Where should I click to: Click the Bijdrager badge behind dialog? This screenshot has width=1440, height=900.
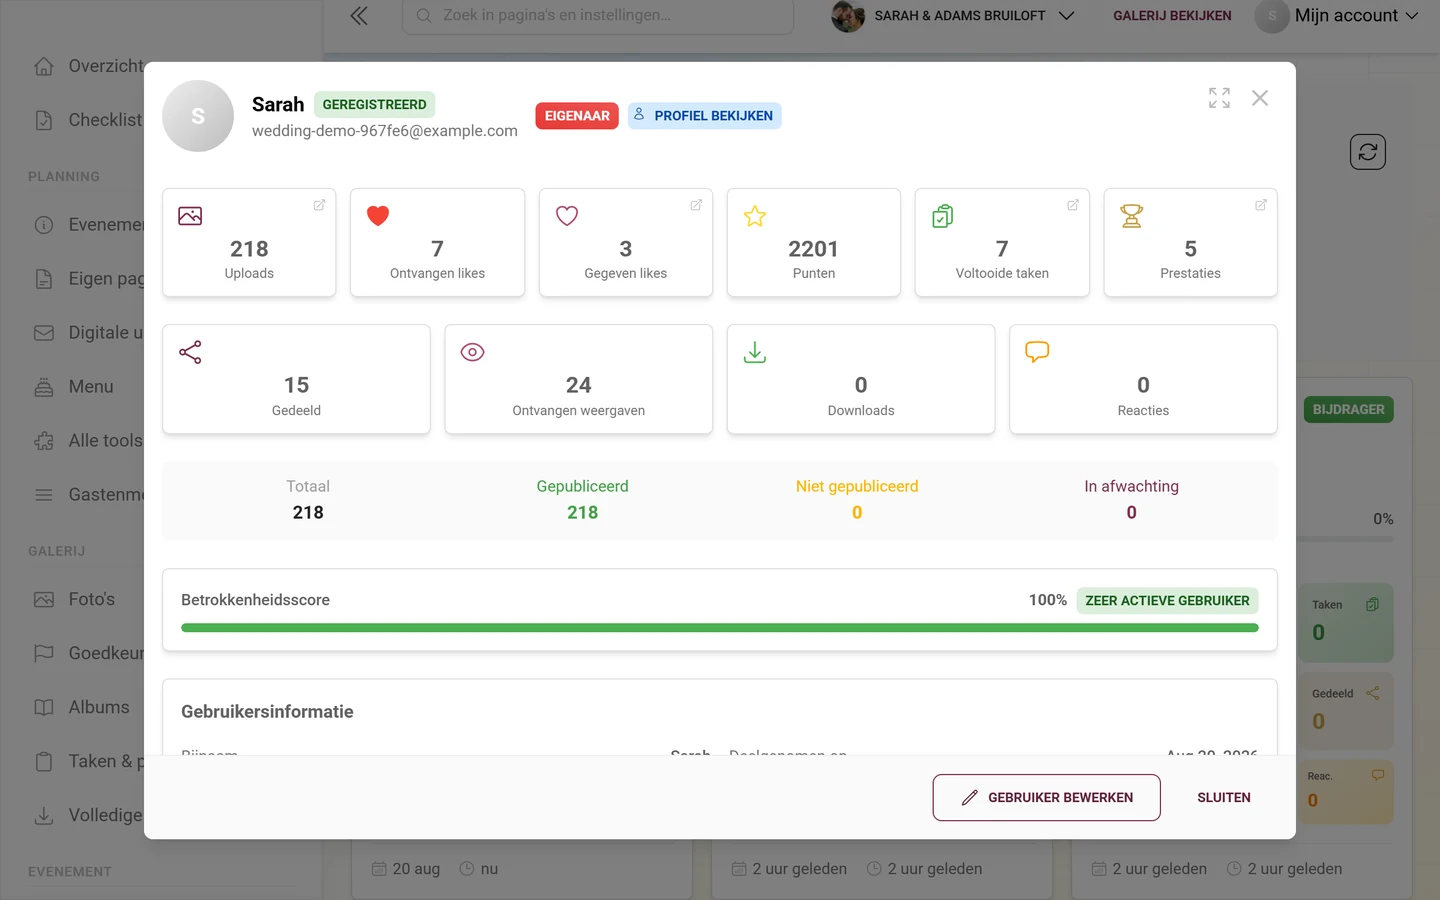point(1348,410)
